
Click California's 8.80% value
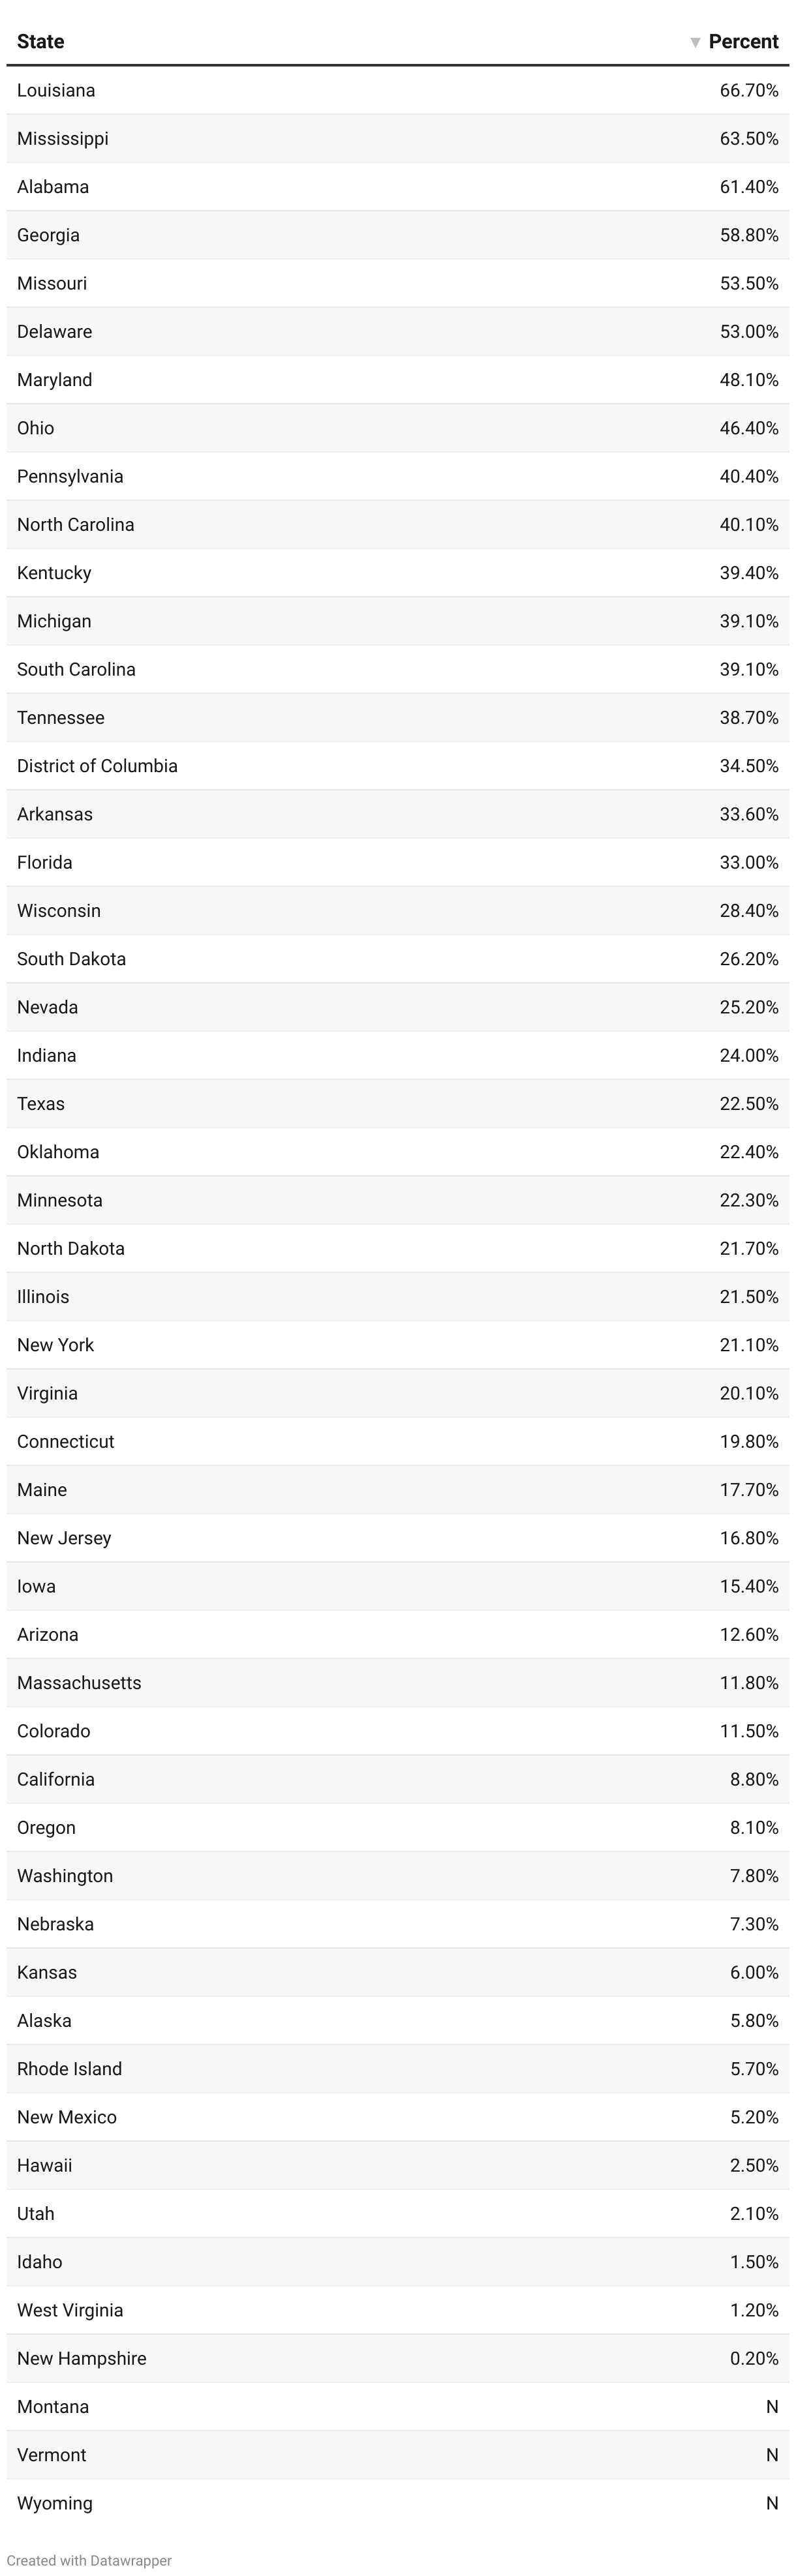pyautogui.click(x=754, y=1779)
